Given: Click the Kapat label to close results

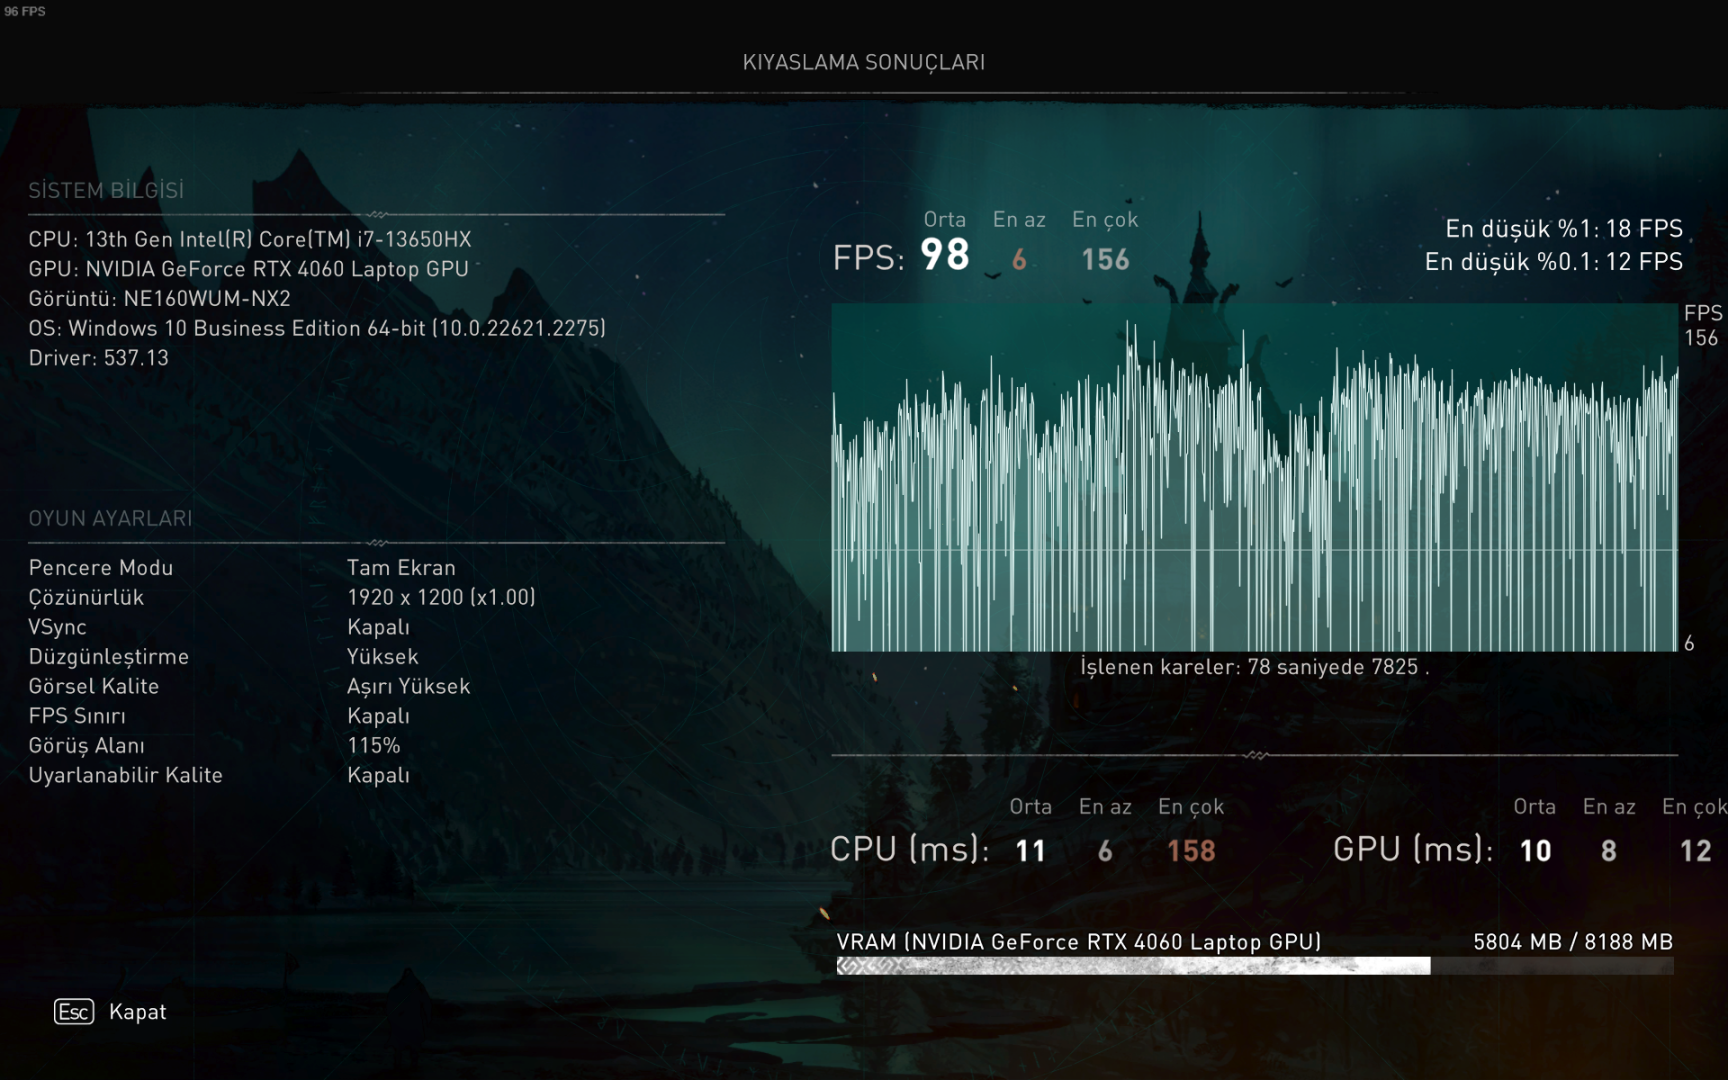Looking at the screenshot, I should pos(138,1012).
